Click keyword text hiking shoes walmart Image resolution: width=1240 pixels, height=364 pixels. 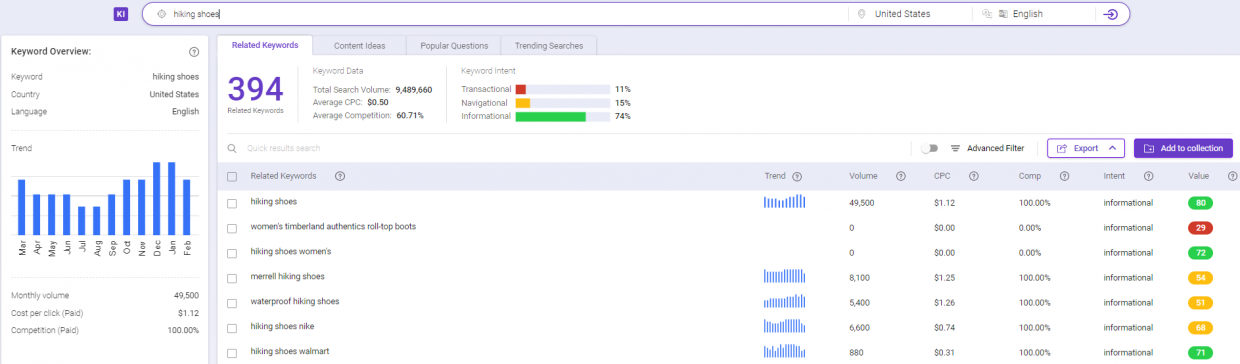290,351
